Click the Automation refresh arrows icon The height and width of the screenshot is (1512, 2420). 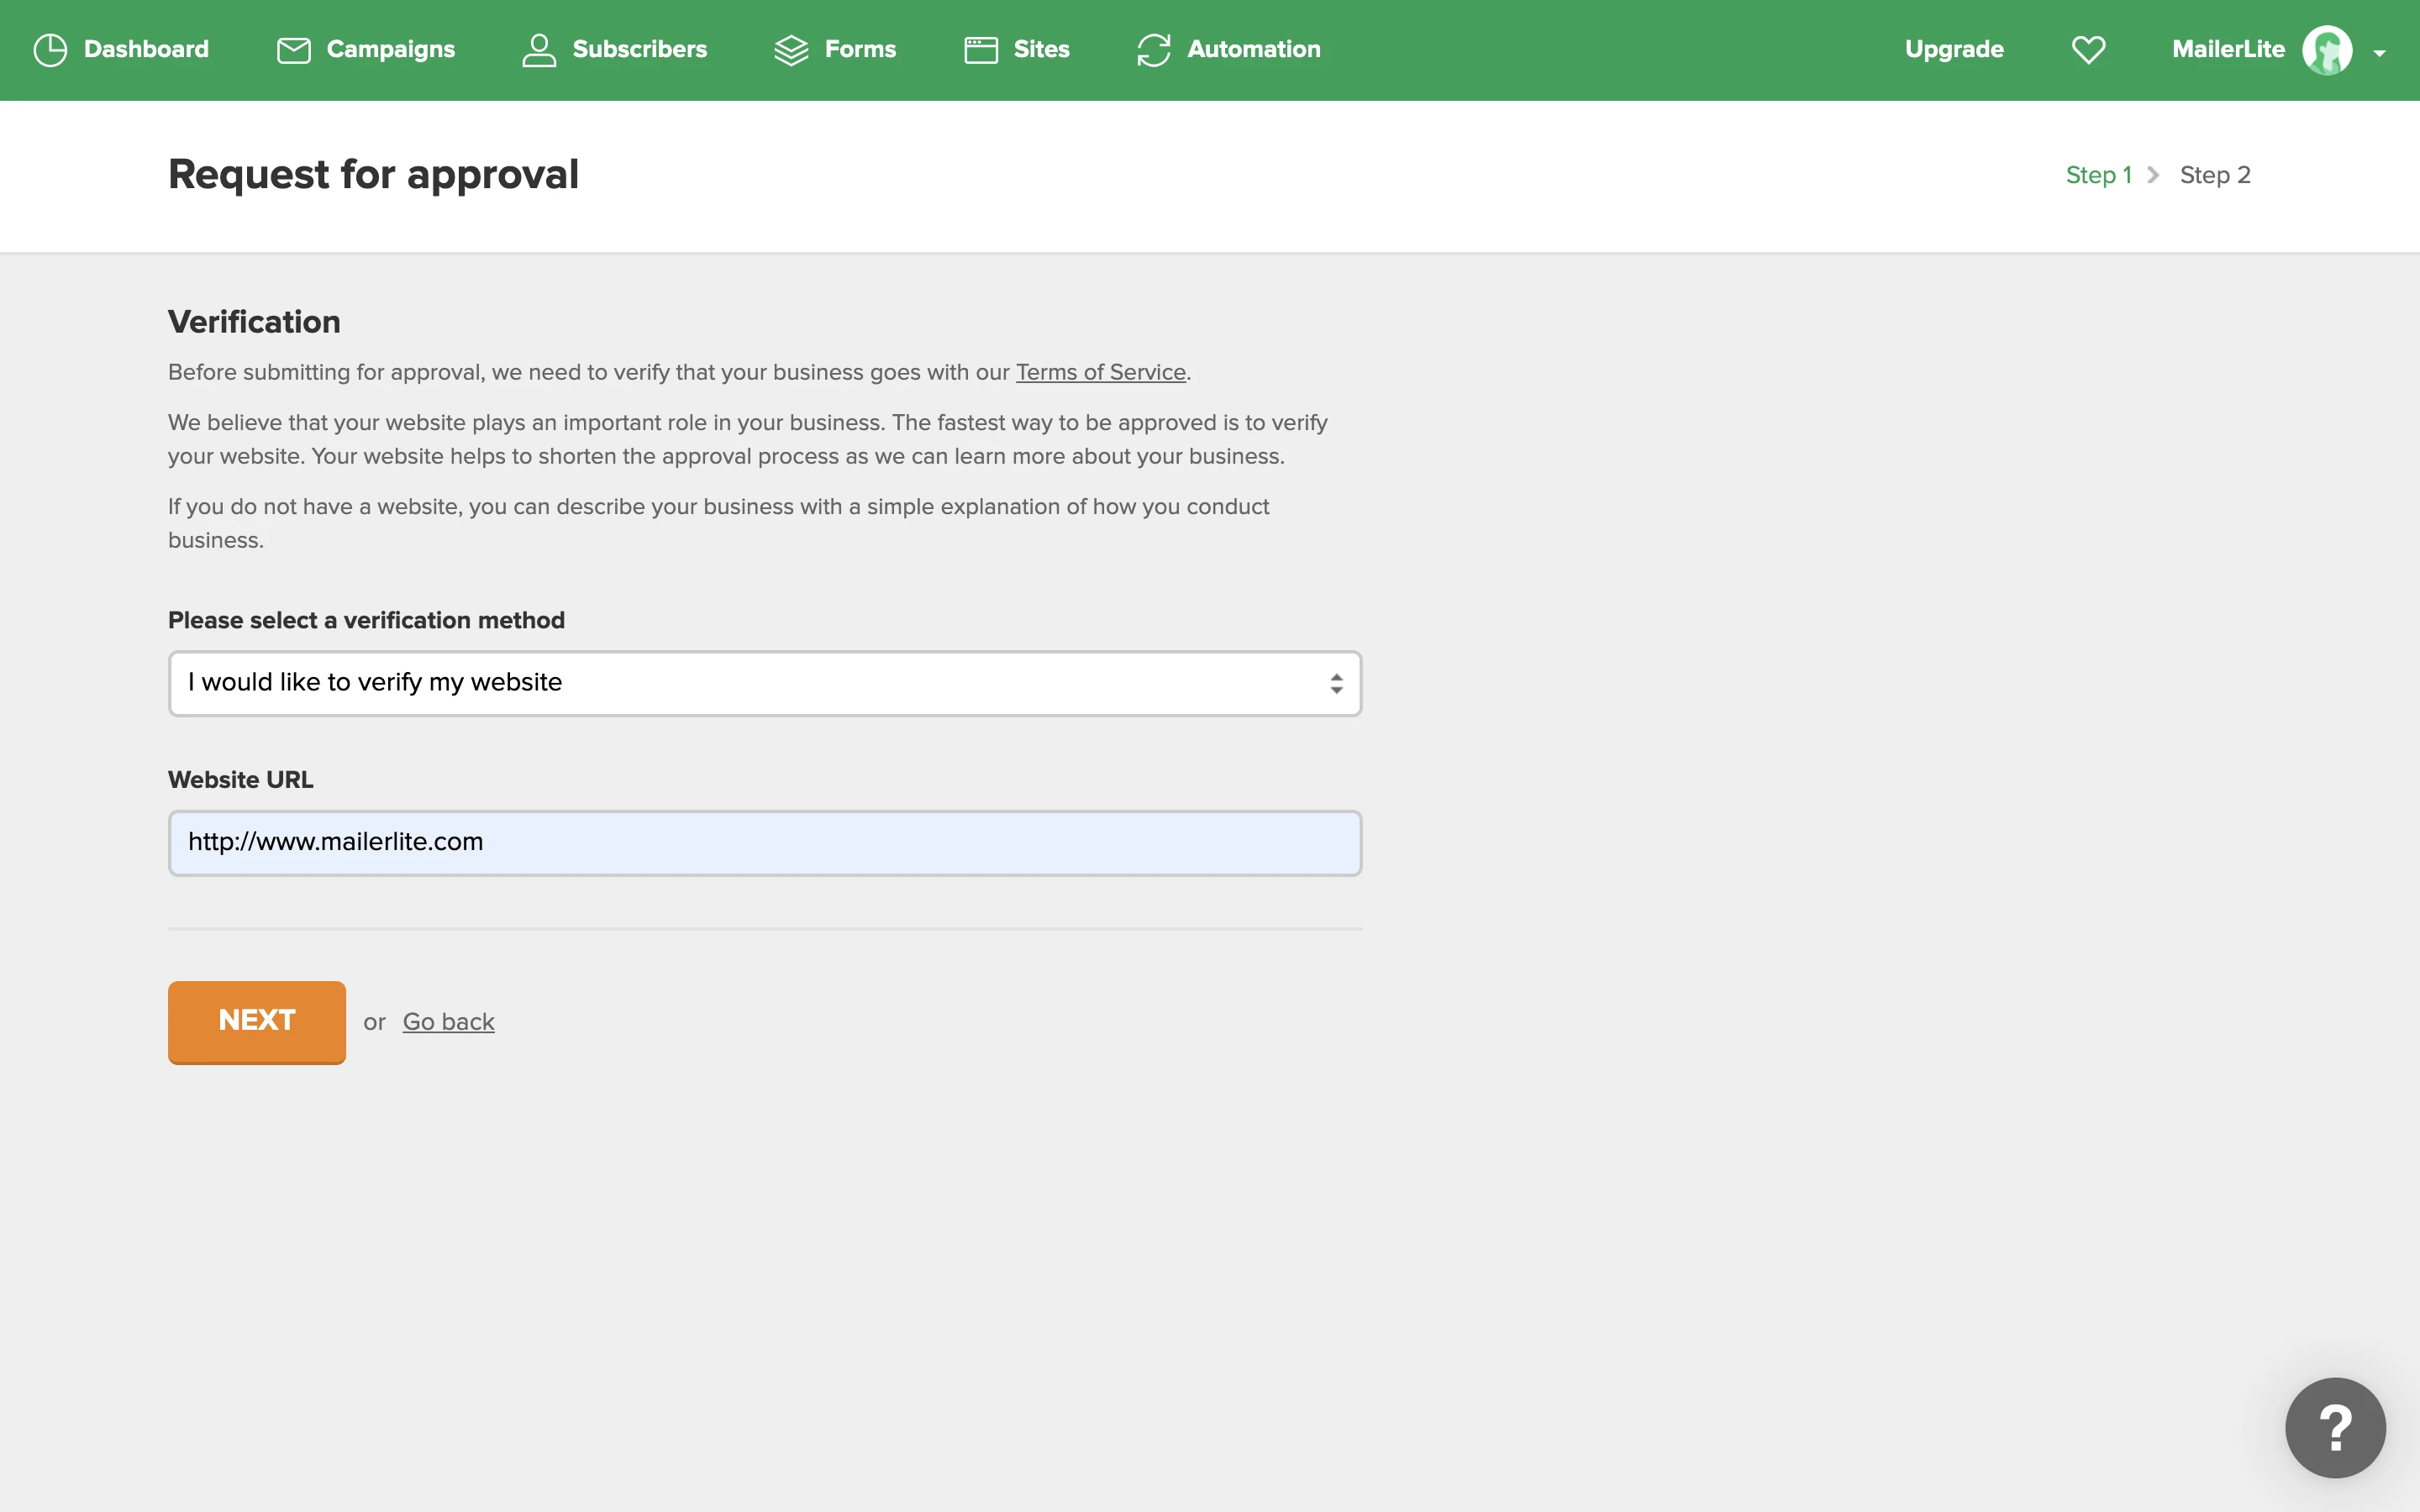point(1153,50)
